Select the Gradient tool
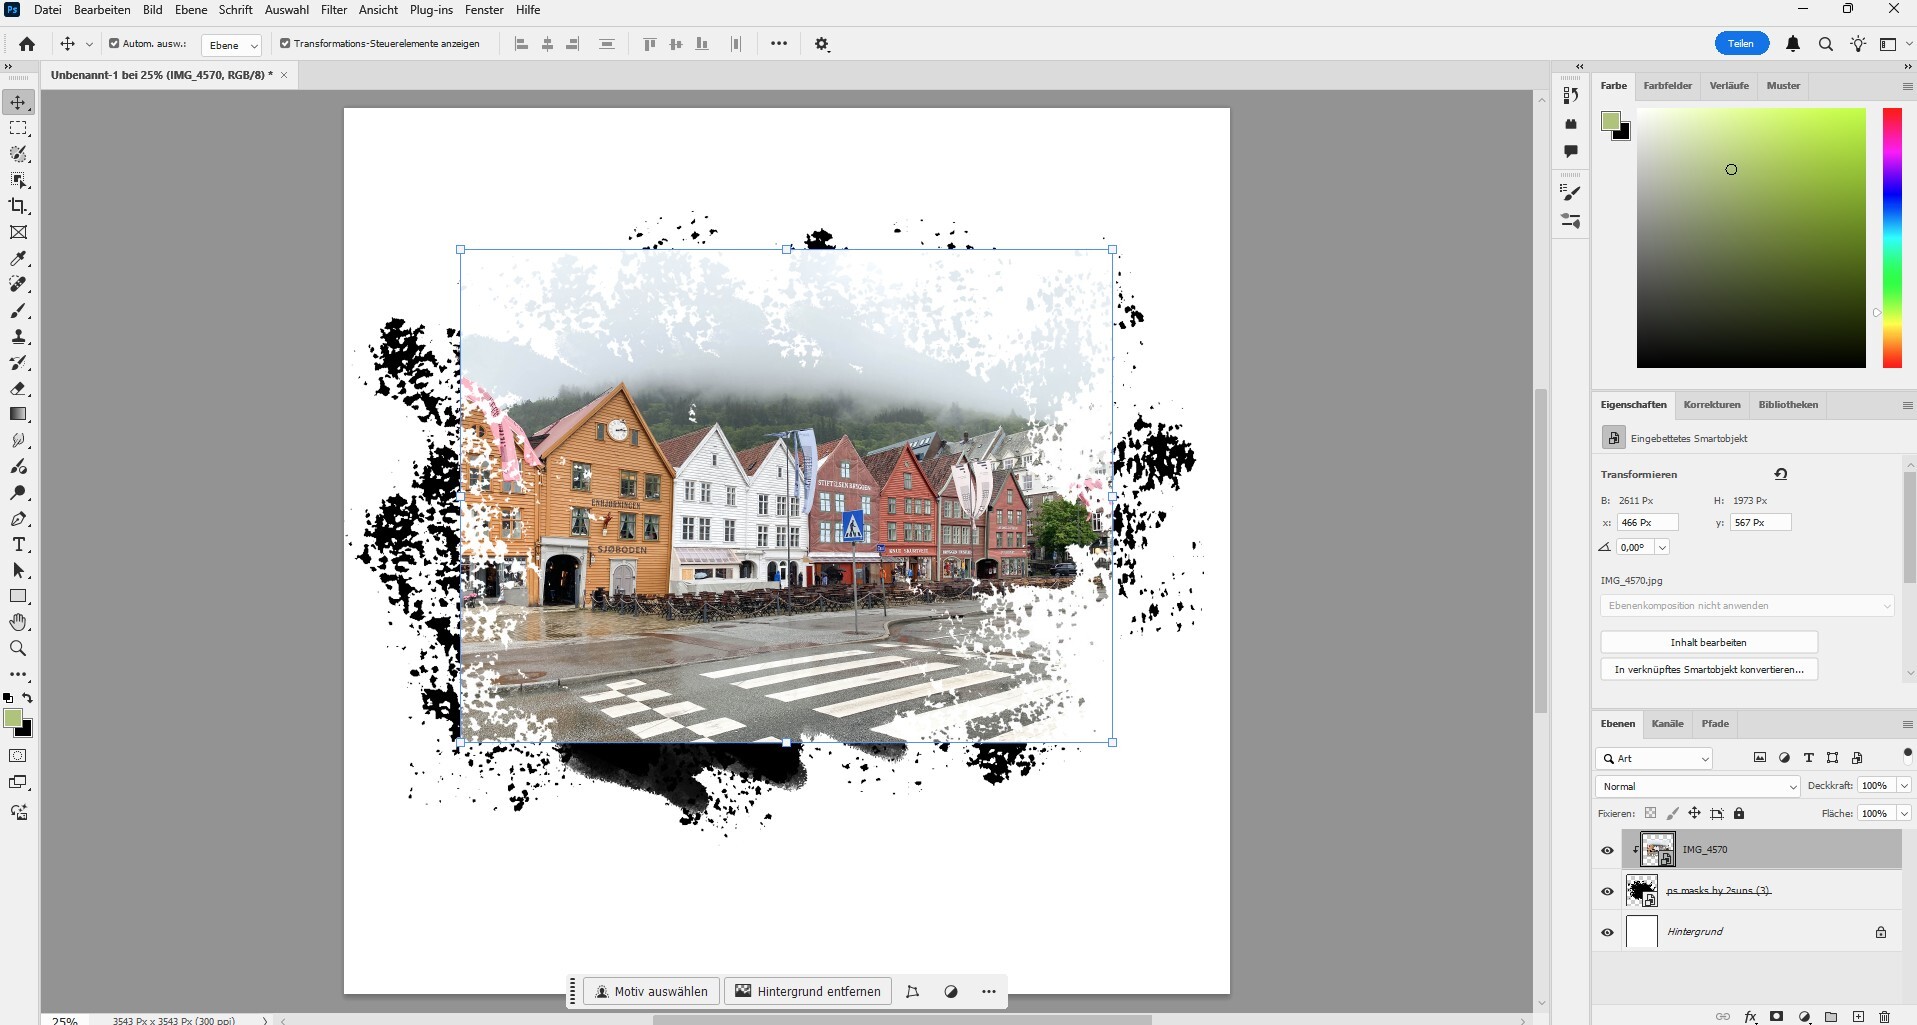 click(x=18, y=414)
